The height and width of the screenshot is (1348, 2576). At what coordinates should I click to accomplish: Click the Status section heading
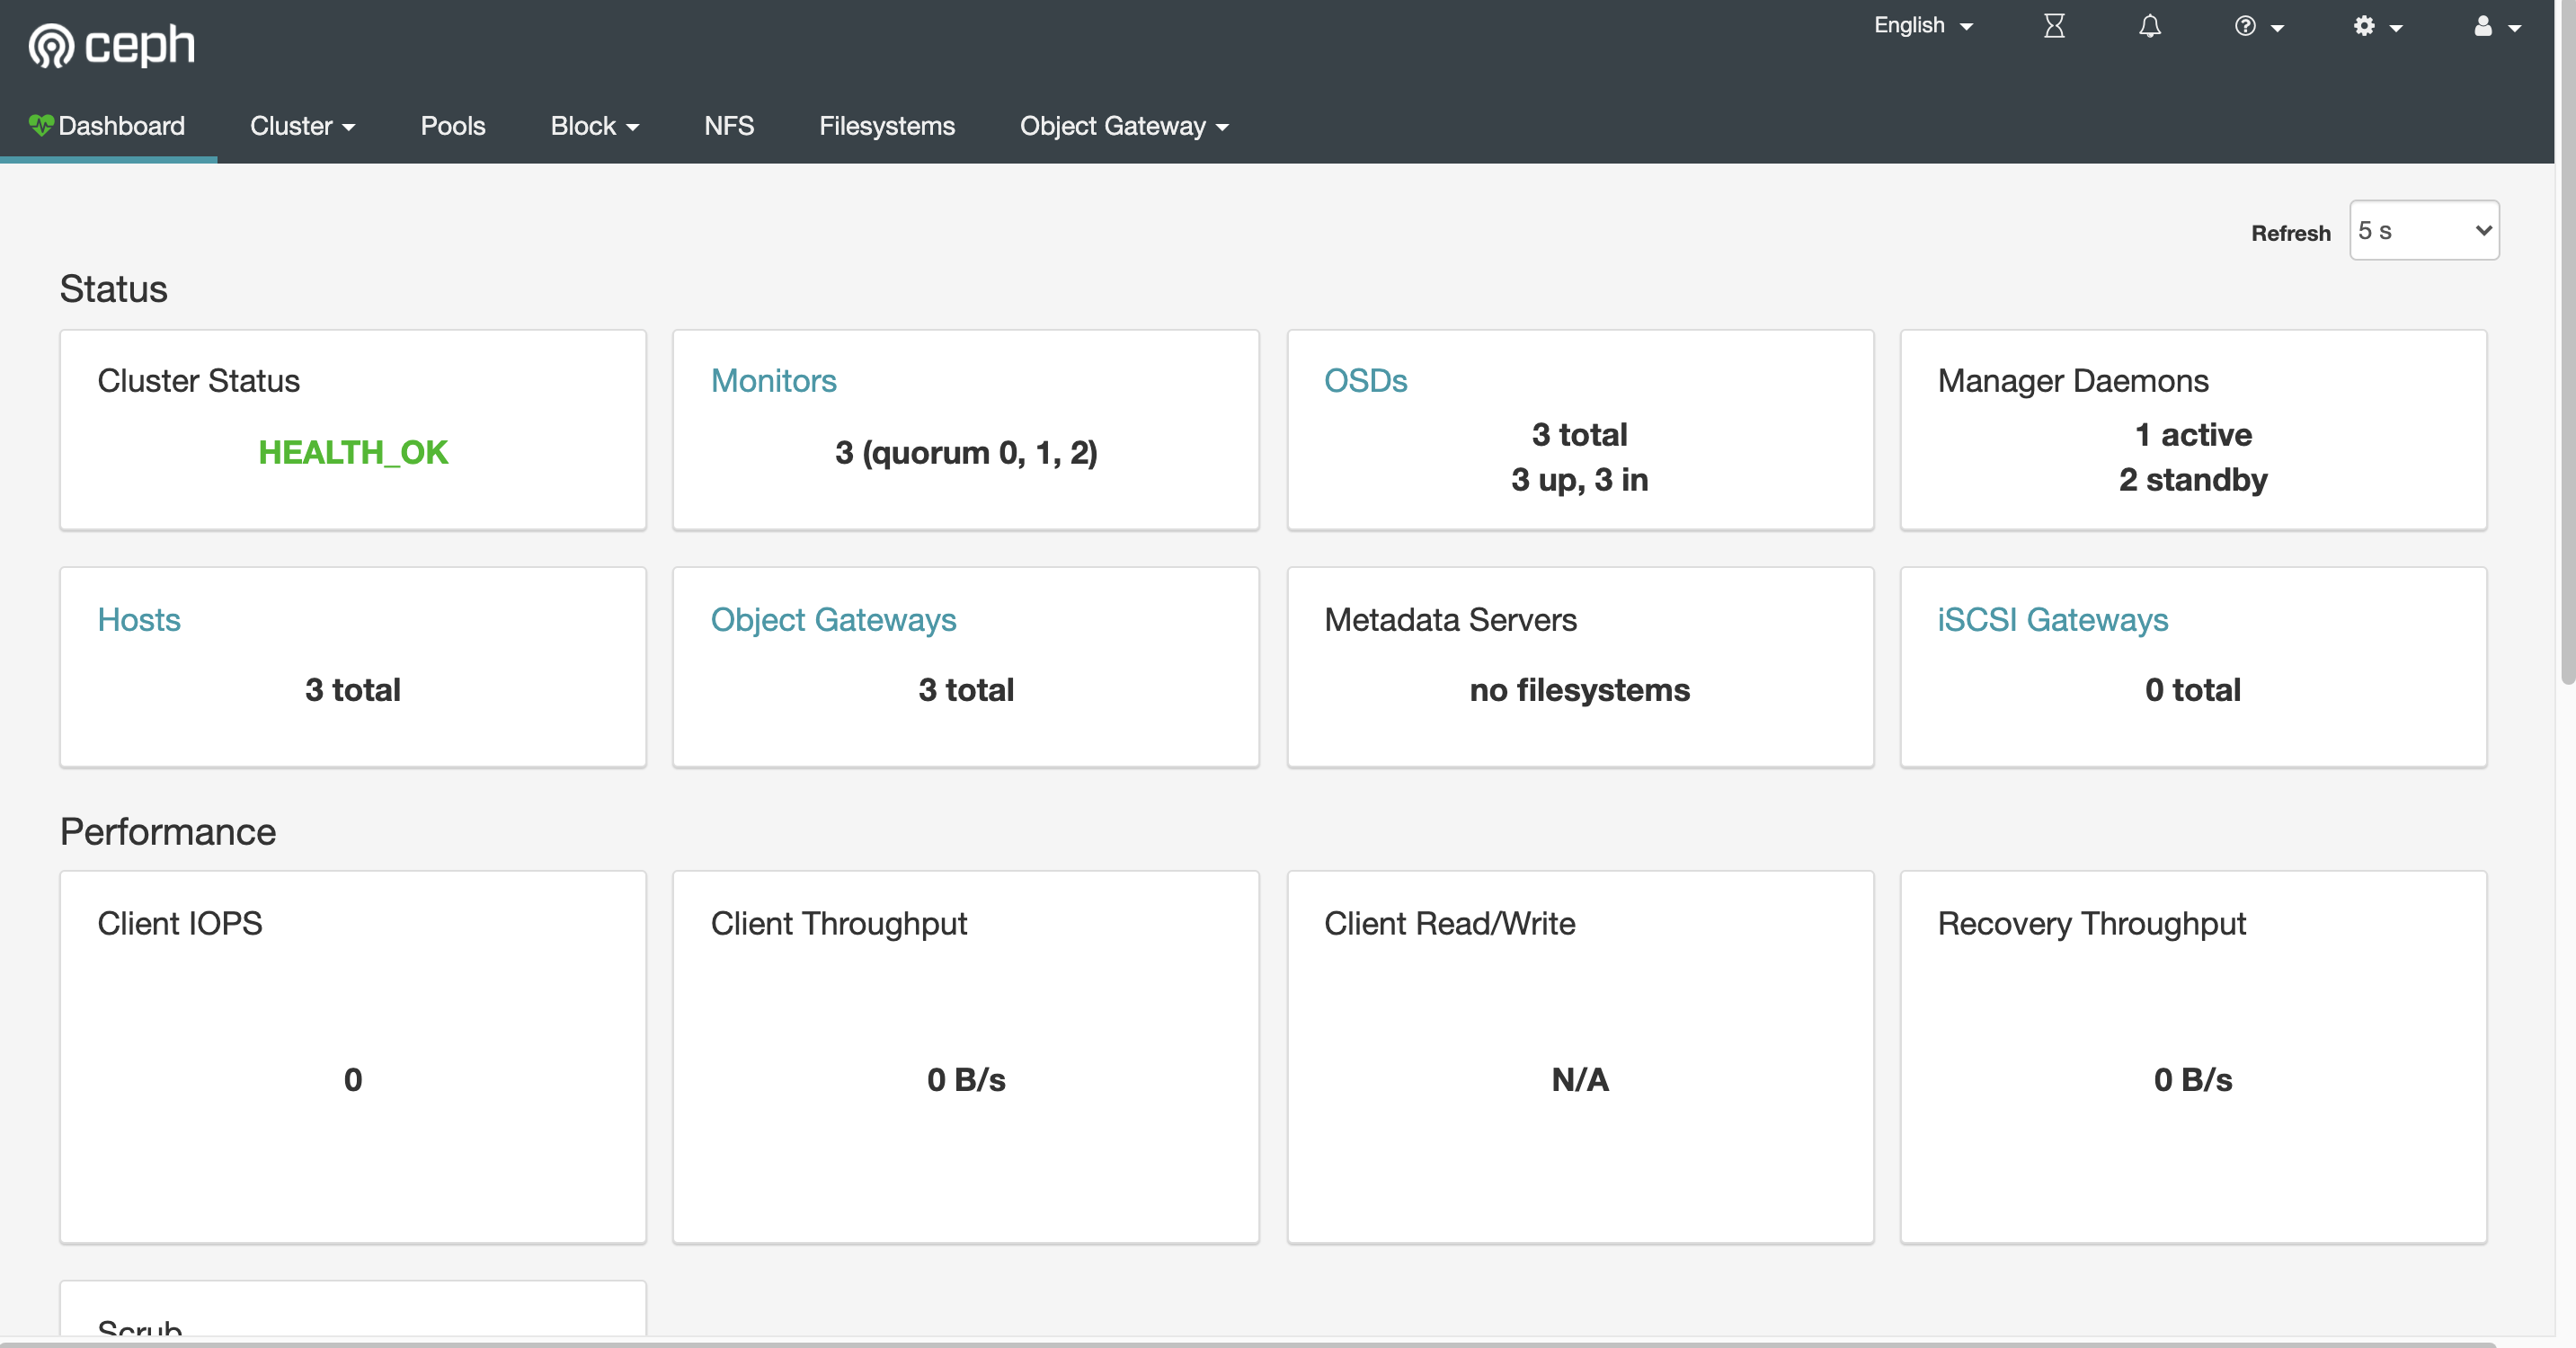click(x=114, y=289)
